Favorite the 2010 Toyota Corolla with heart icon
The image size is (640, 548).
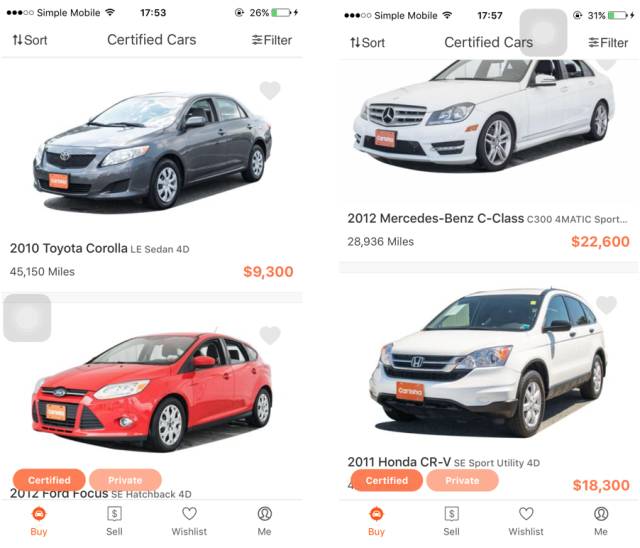[x=270, y=90]
